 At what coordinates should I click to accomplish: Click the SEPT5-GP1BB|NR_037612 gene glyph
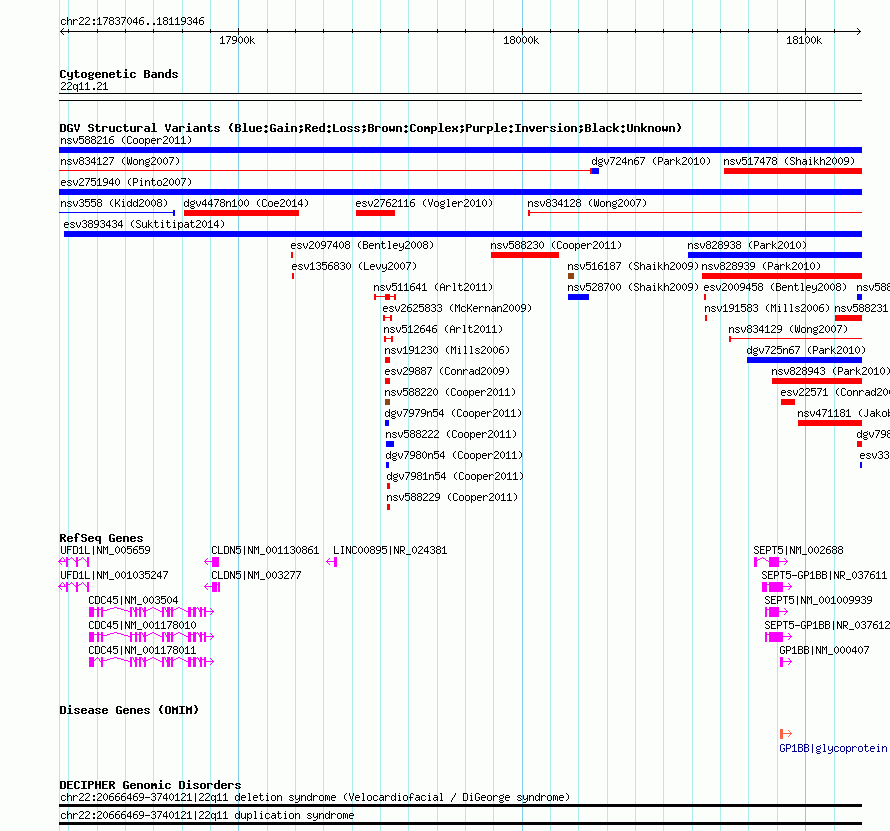coord(778,637)
